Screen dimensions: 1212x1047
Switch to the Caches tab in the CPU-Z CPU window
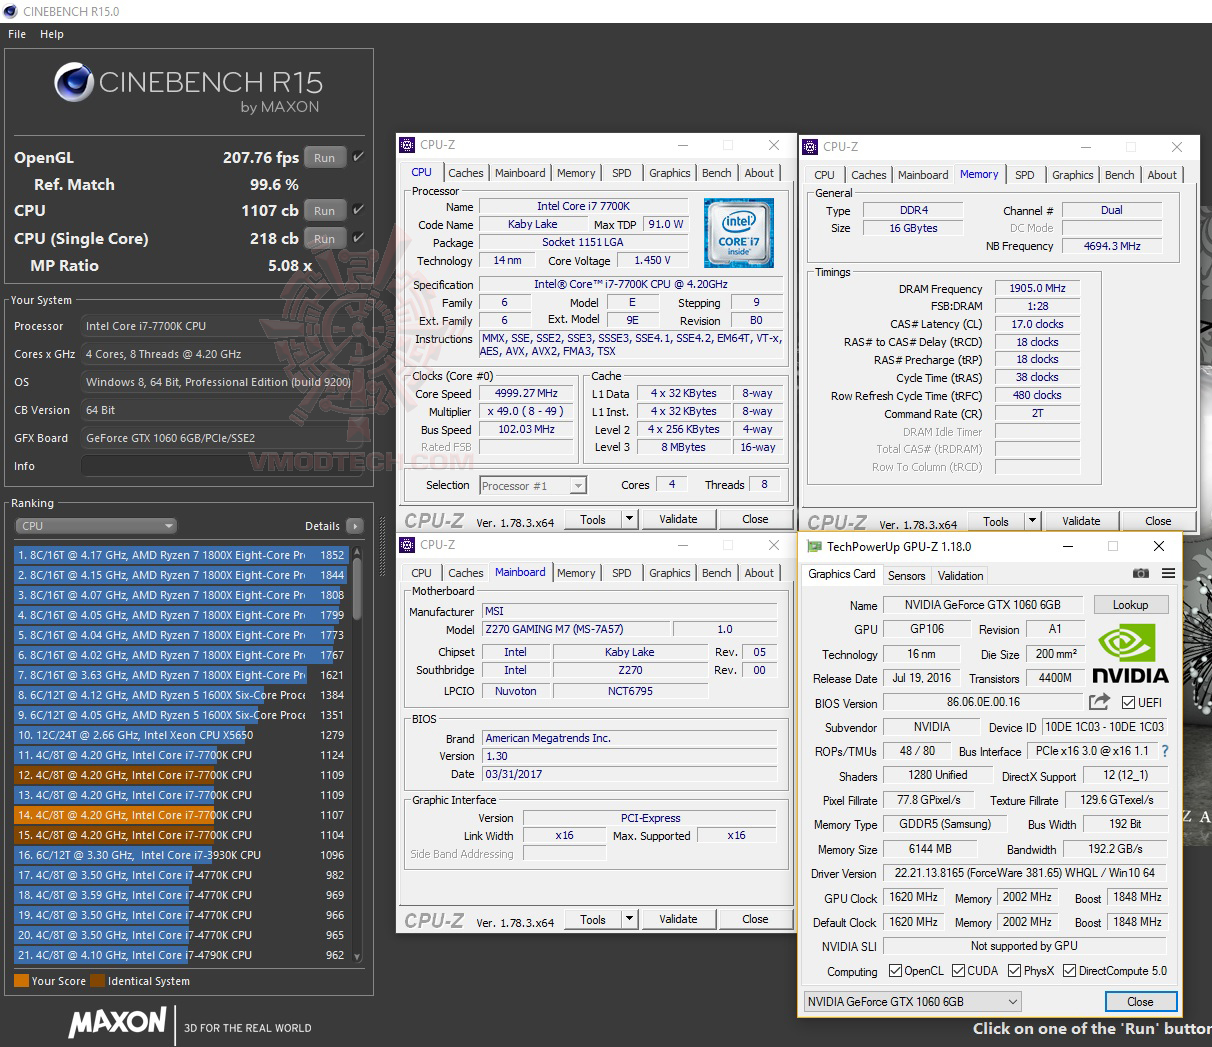(465, 173)
